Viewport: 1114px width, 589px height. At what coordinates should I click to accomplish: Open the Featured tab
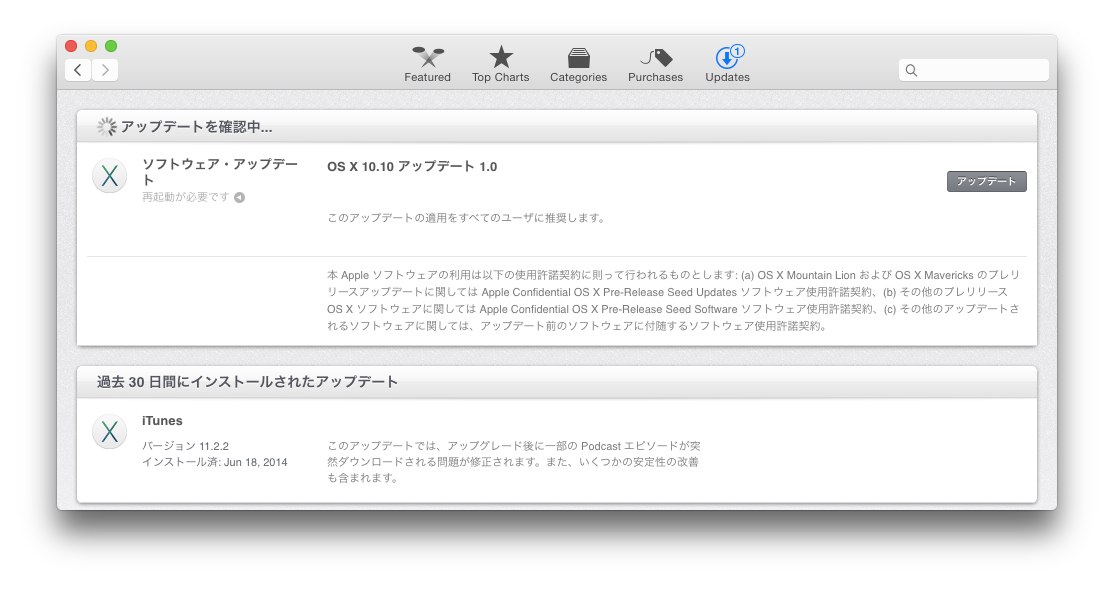tap(427, 65)
